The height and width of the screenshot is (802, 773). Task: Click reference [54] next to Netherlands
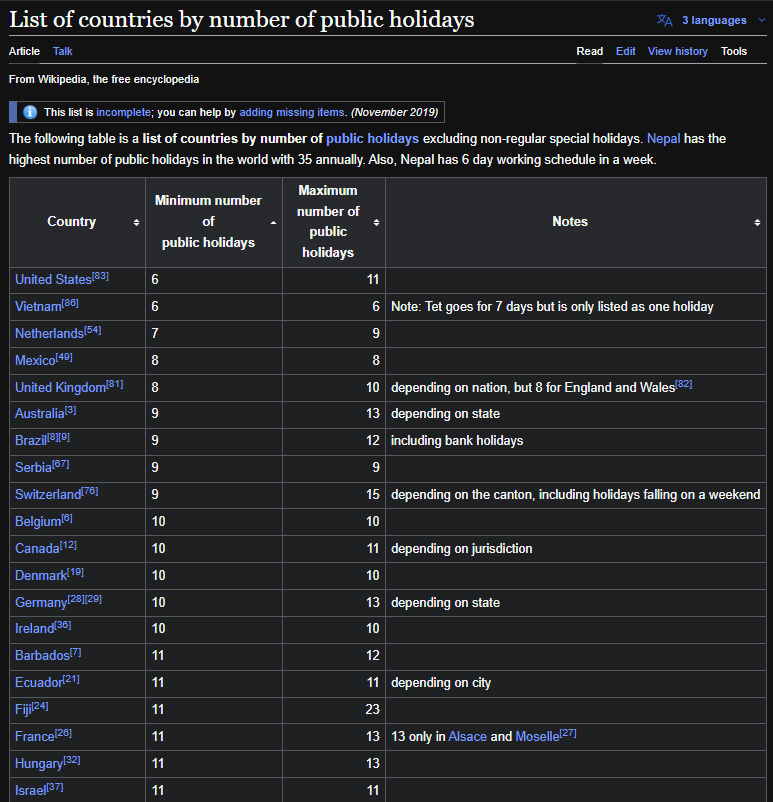point(93,330)
